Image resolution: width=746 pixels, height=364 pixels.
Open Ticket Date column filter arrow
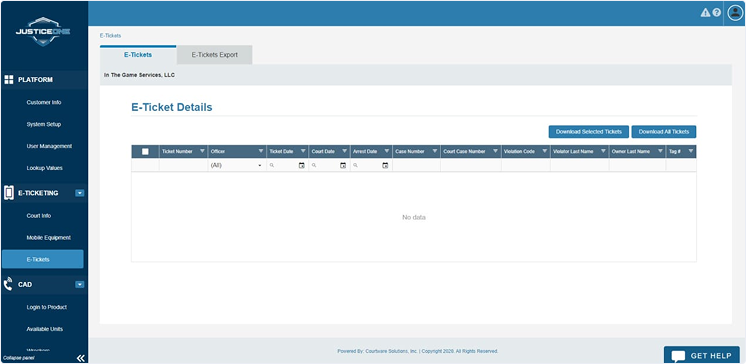(303, 151)
